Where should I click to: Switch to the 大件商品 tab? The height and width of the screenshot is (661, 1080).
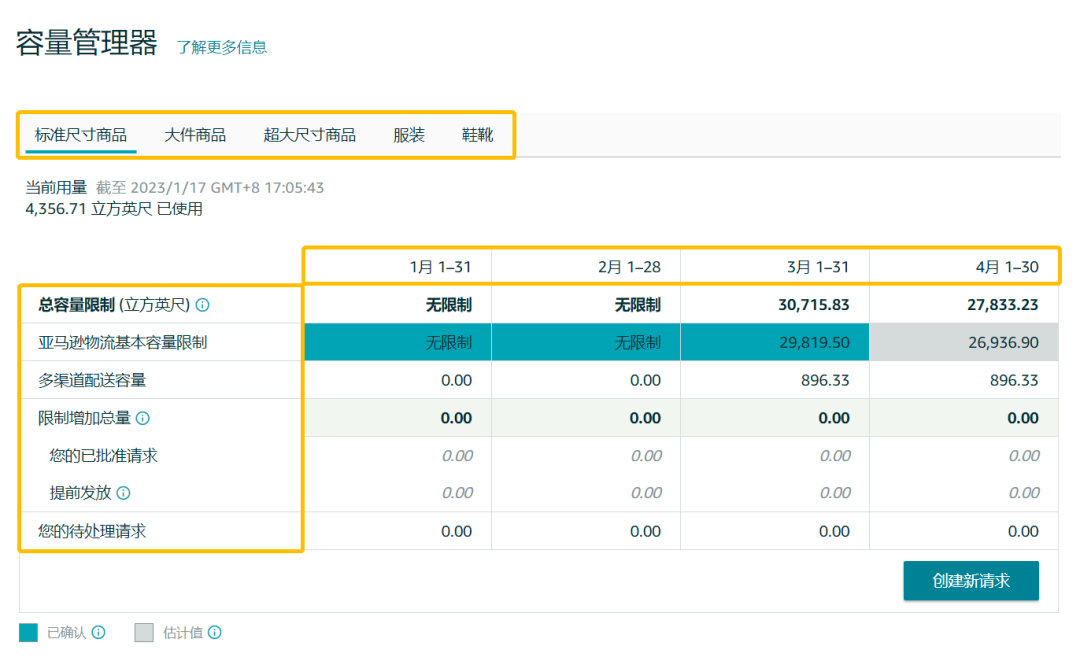[195, 135]
